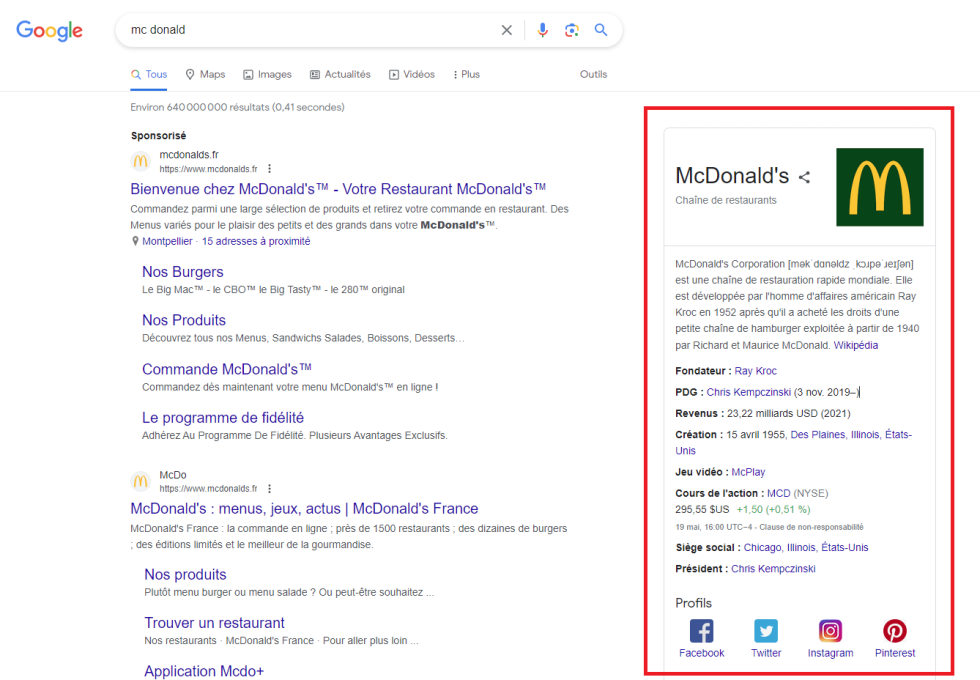This screenshot has height=680, width=980.
Task: Open Chicago, Illinois headquarters link
Action: pyautogui.click(x=806, y=548)
